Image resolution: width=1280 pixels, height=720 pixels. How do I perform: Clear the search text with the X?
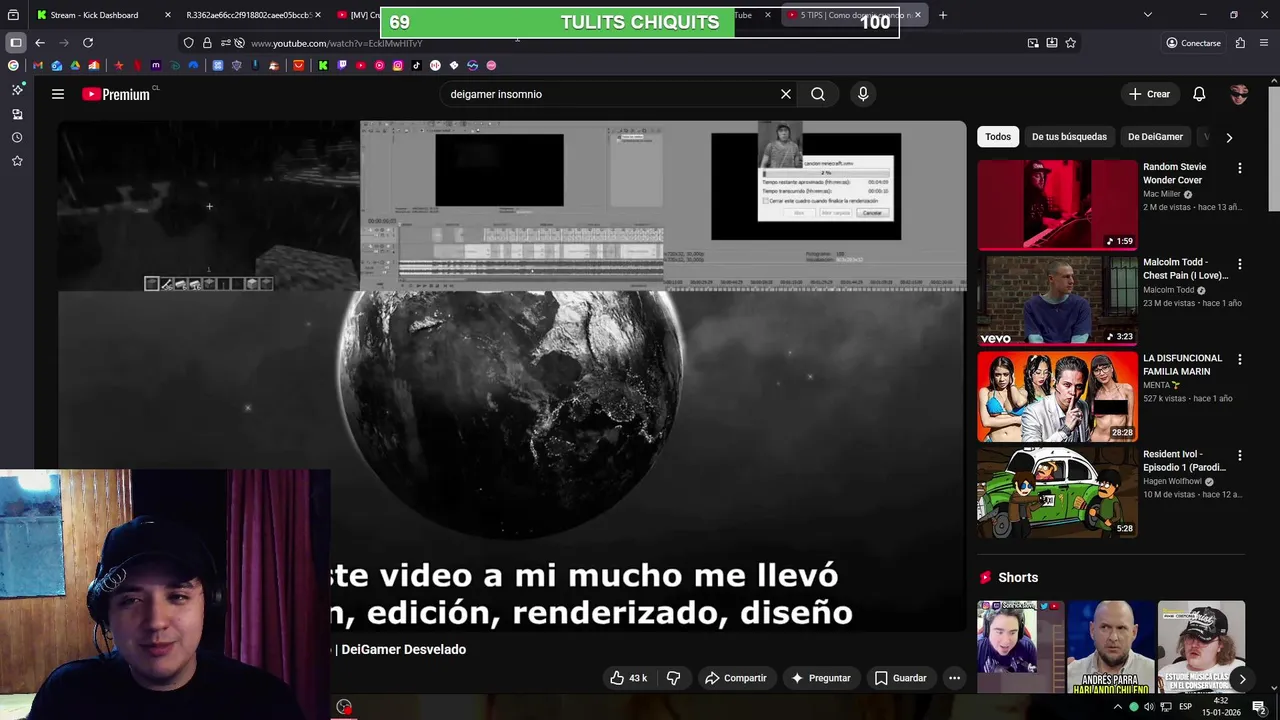tap(786, 94)
